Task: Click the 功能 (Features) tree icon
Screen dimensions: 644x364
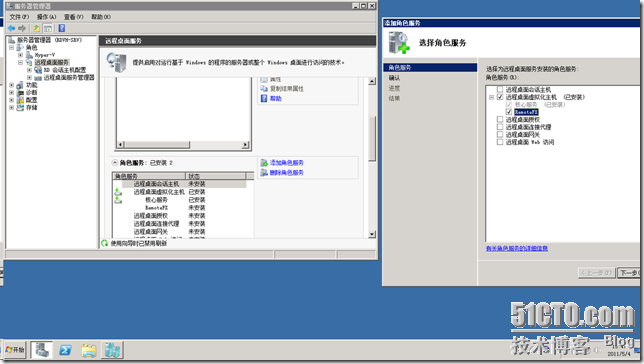Action: tap(21, 85)
